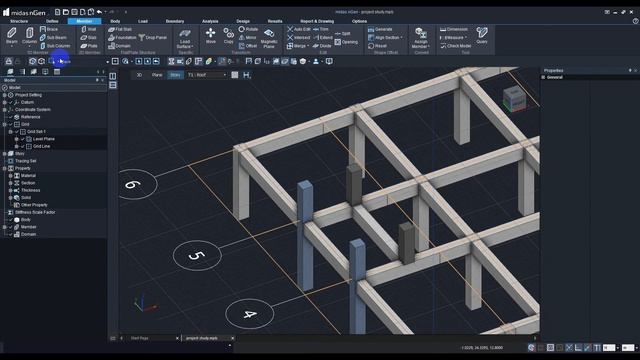This screenshot has height=360, width=640.
Task: Open the Load Surface dropdown
Action: (x=185, y=39)
